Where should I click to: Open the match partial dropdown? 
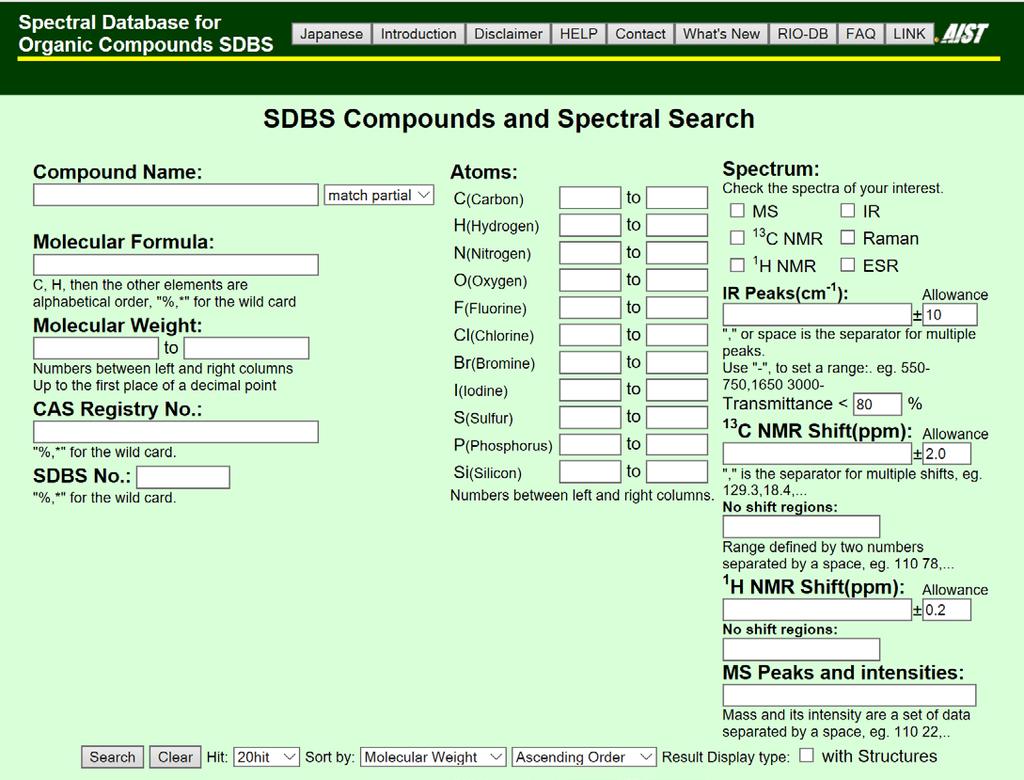(x=379, y=195)
